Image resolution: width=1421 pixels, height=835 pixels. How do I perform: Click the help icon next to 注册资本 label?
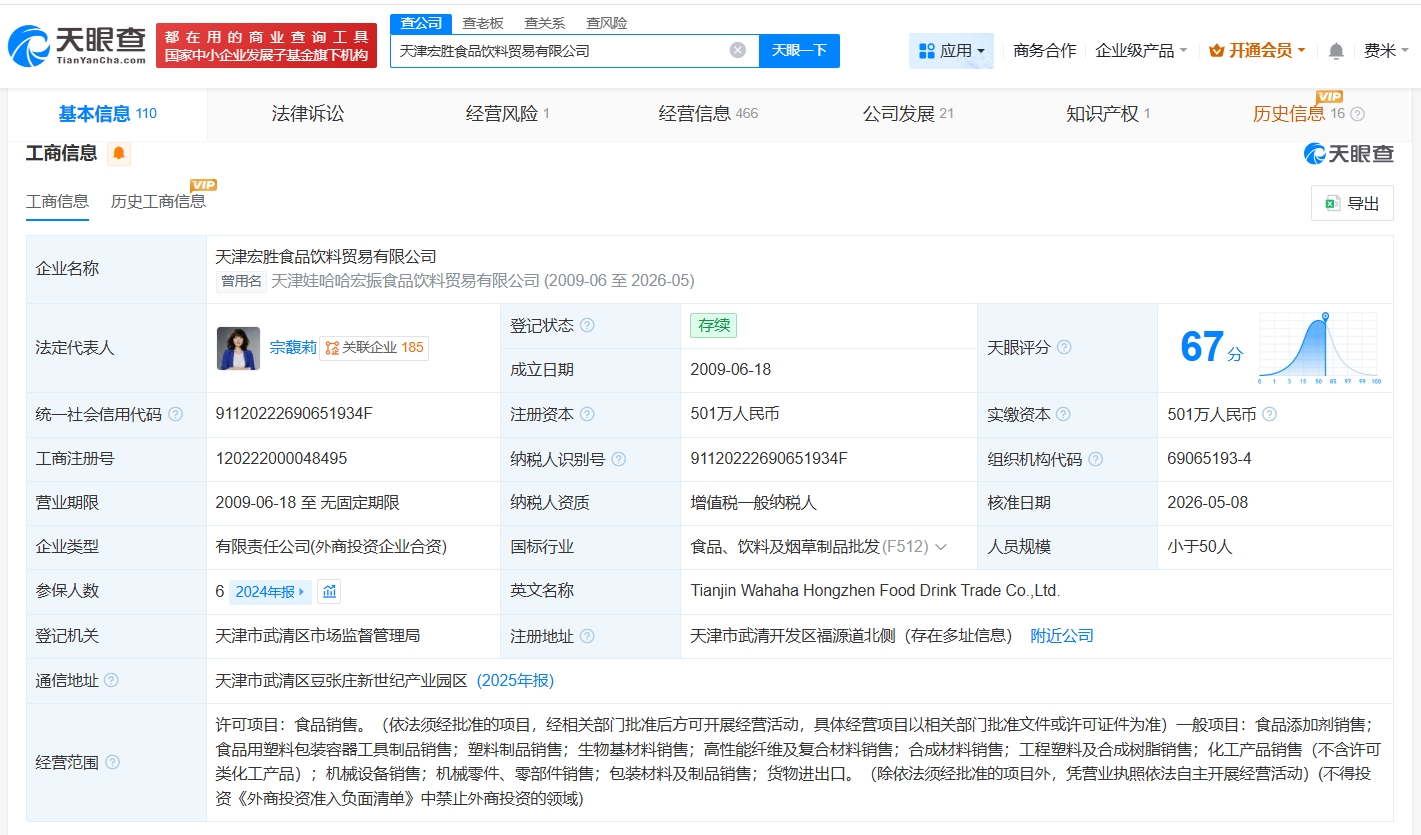pyautogui.click(x=587, y=414)
